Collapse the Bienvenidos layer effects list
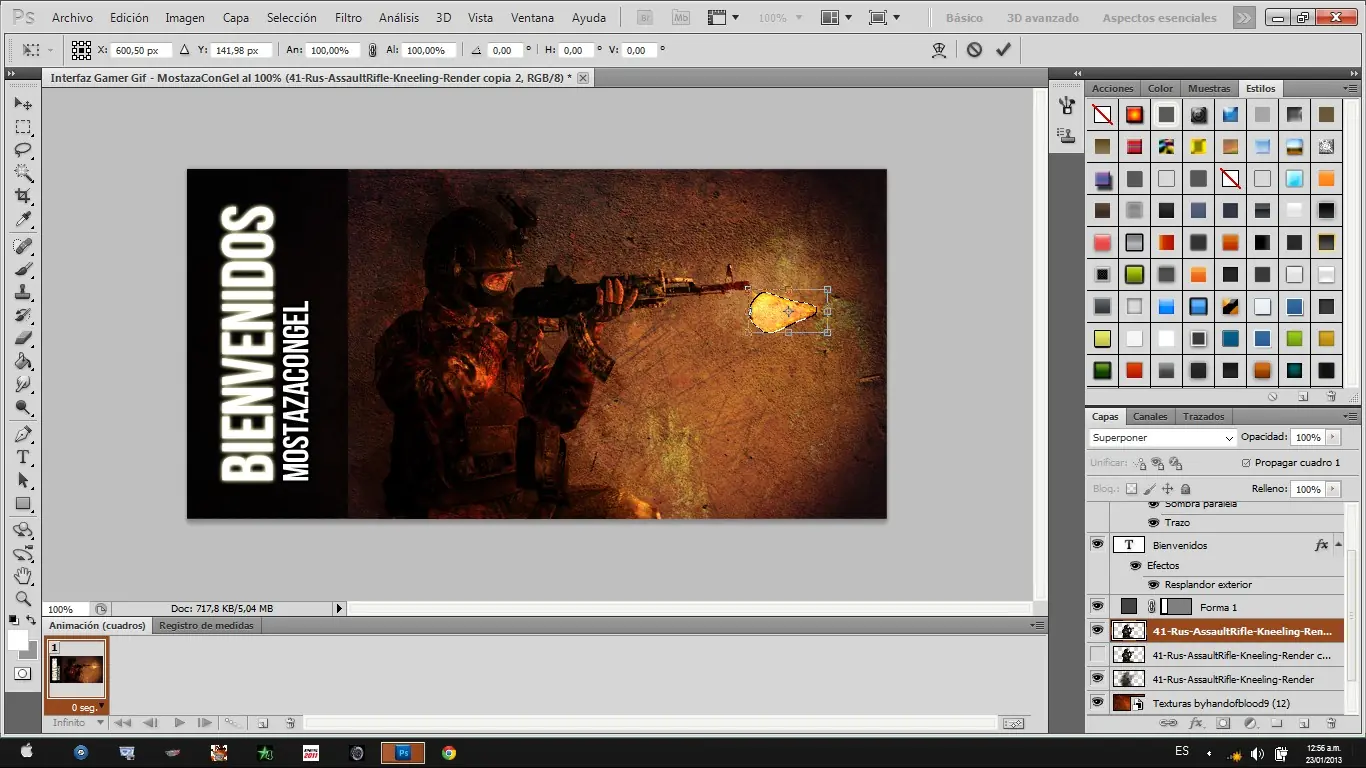Viewport: 1366px width, 768px height. click(x=1336, y=544)
